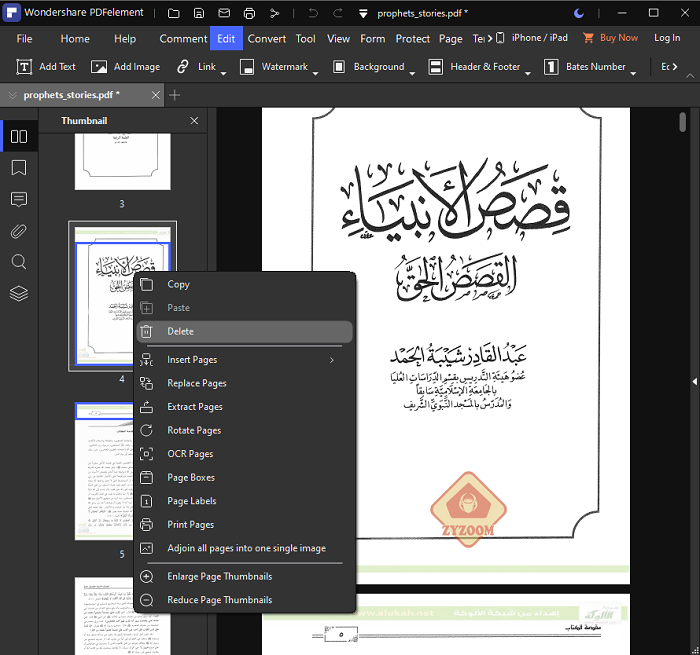Close the Thumbnail panel
700x655 pixels.
[194, 121]
